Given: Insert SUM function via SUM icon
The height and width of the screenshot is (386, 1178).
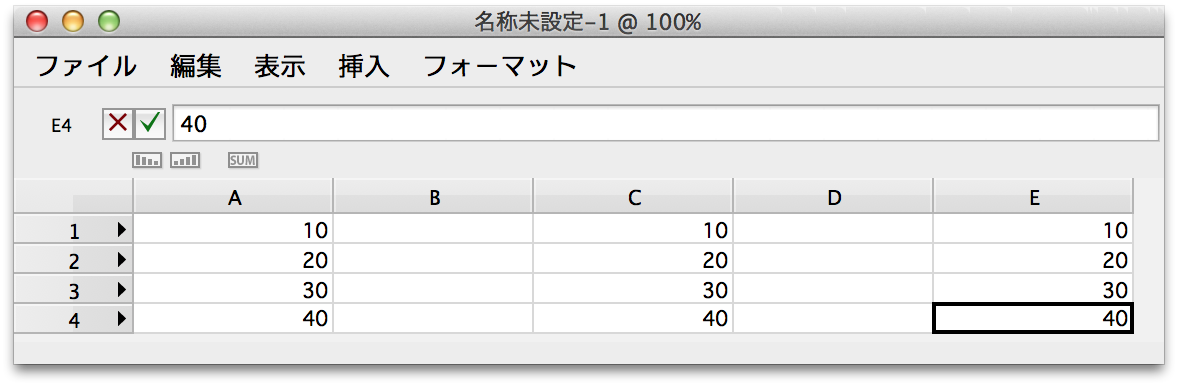Looking at the screenshot, I should pos(243,160).
